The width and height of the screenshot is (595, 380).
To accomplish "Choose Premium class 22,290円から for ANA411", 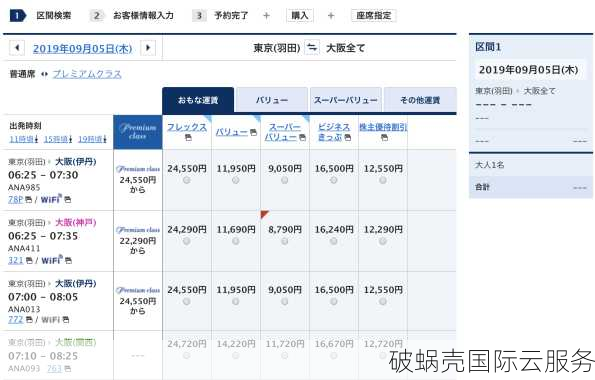I will [138, 241].
